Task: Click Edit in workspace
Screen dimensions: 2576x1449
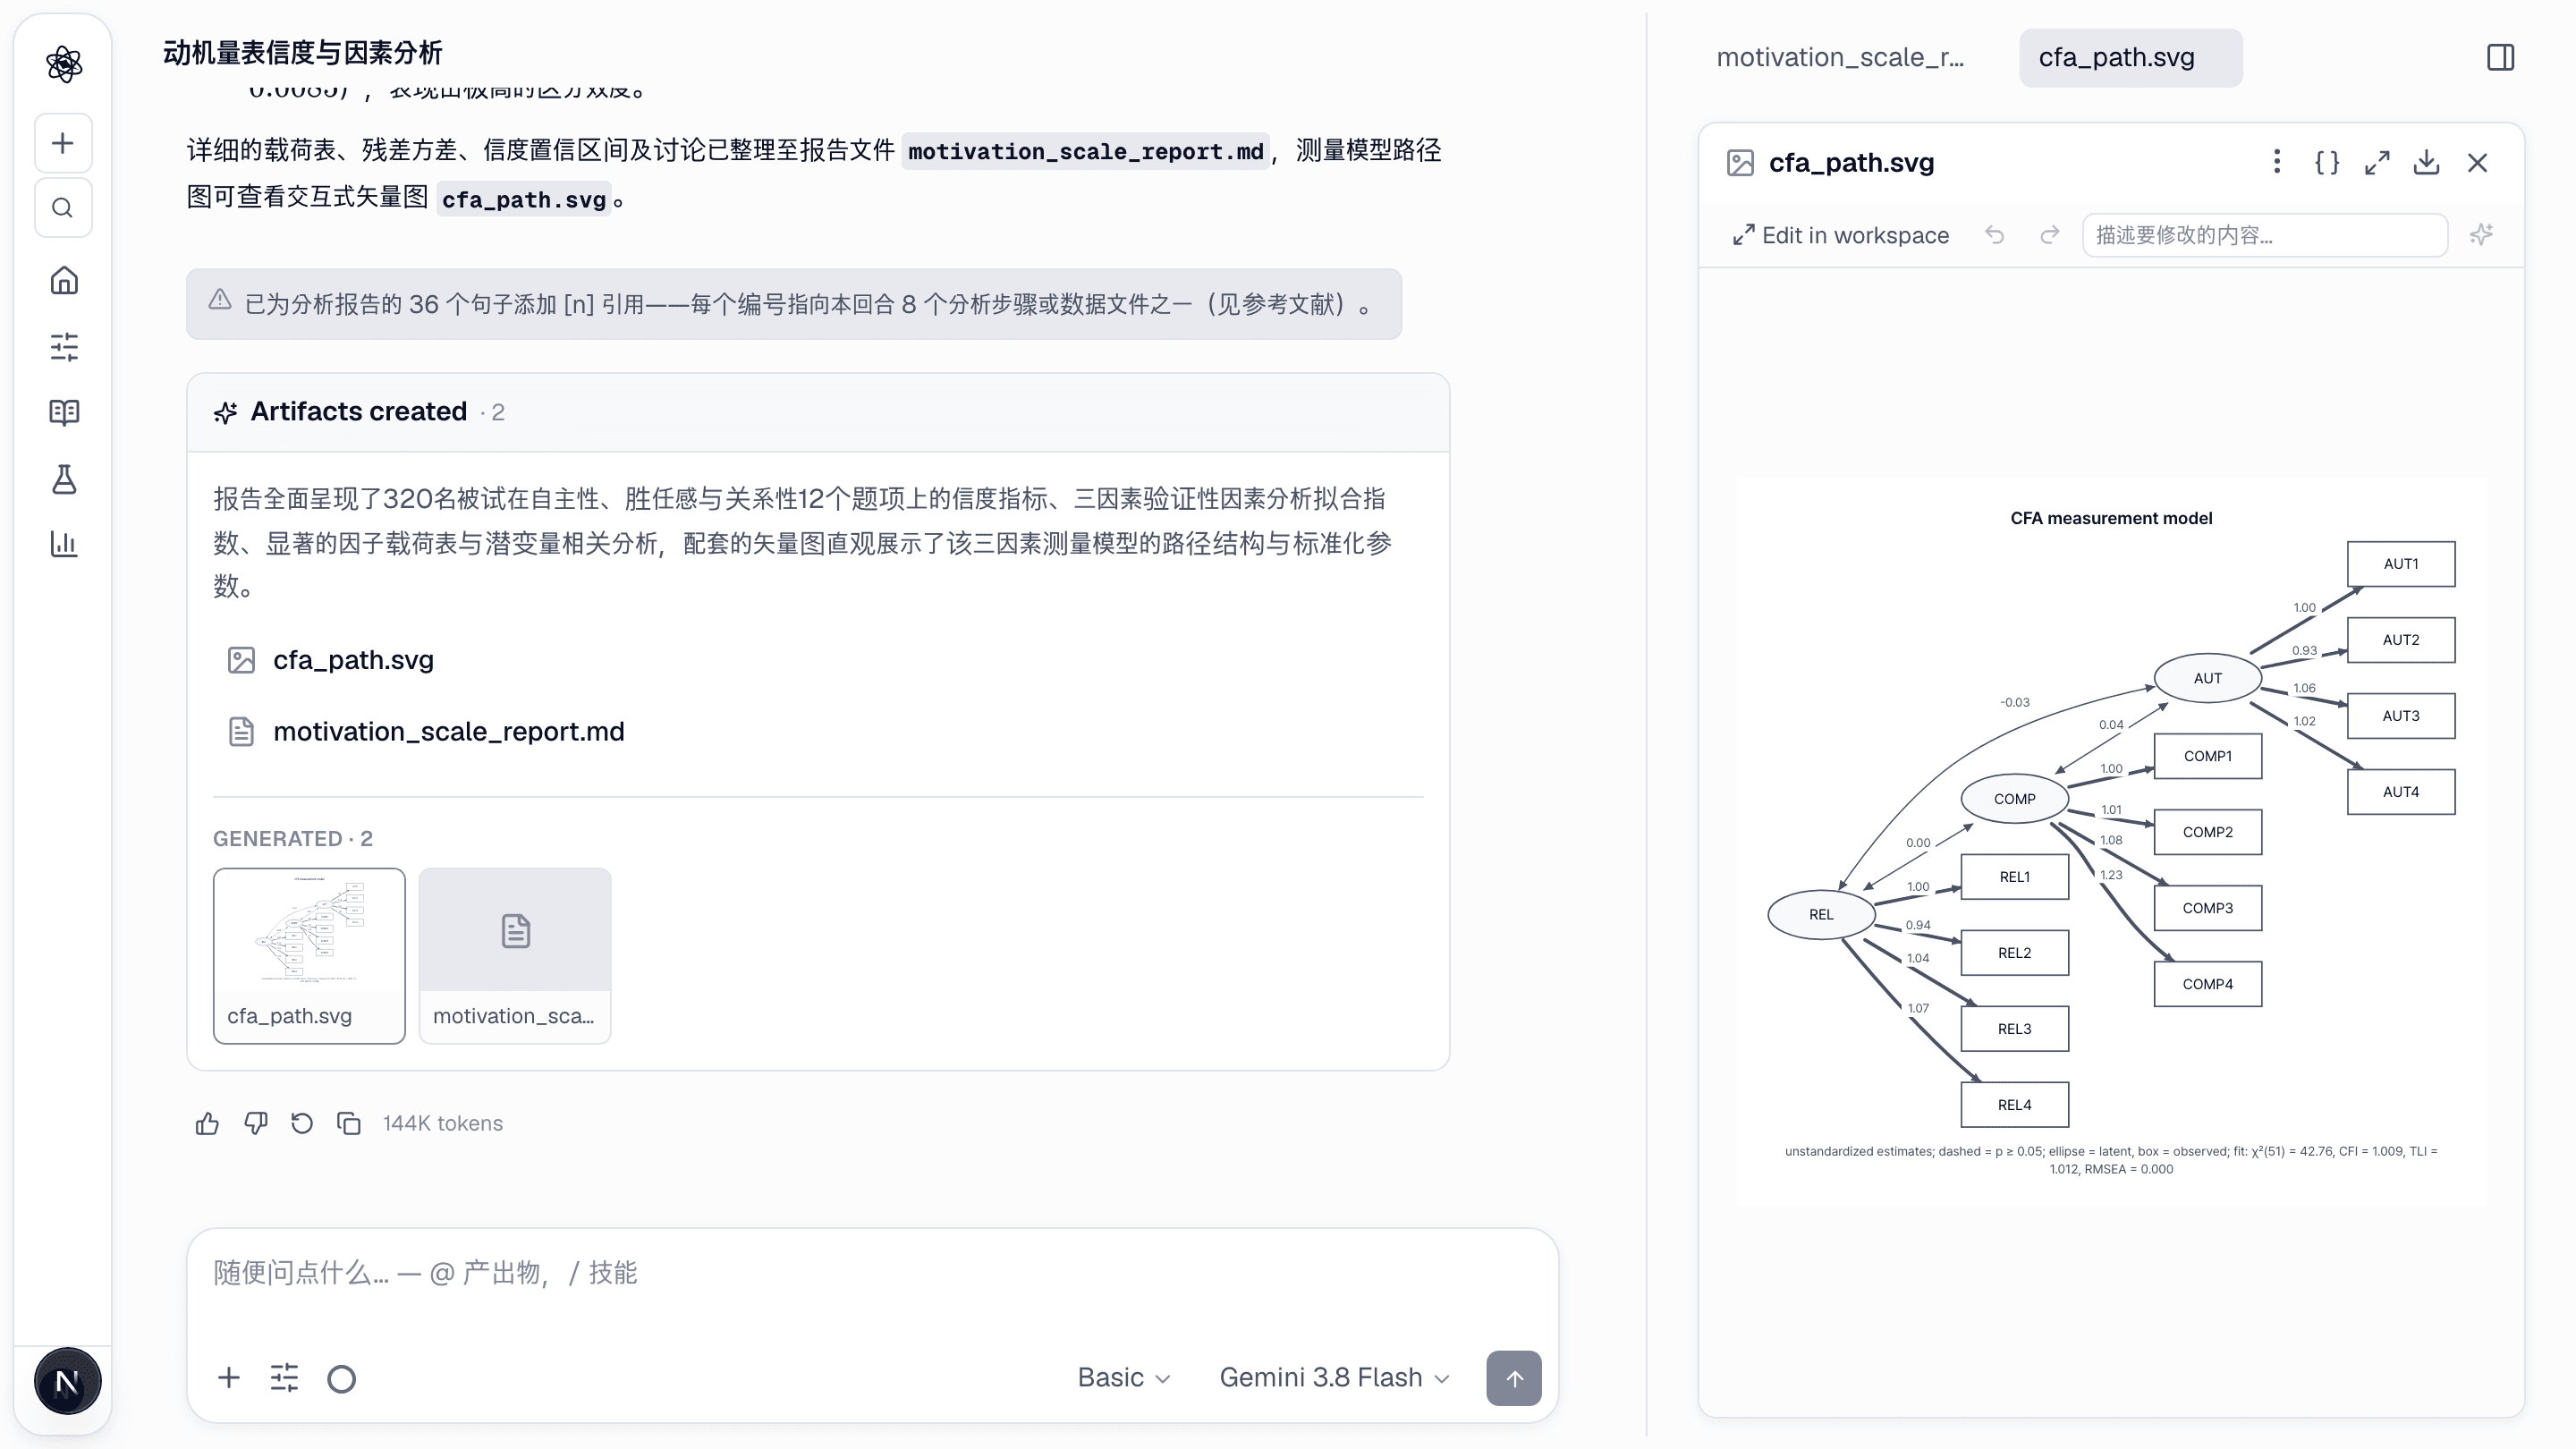Action: click(1840, 235)
